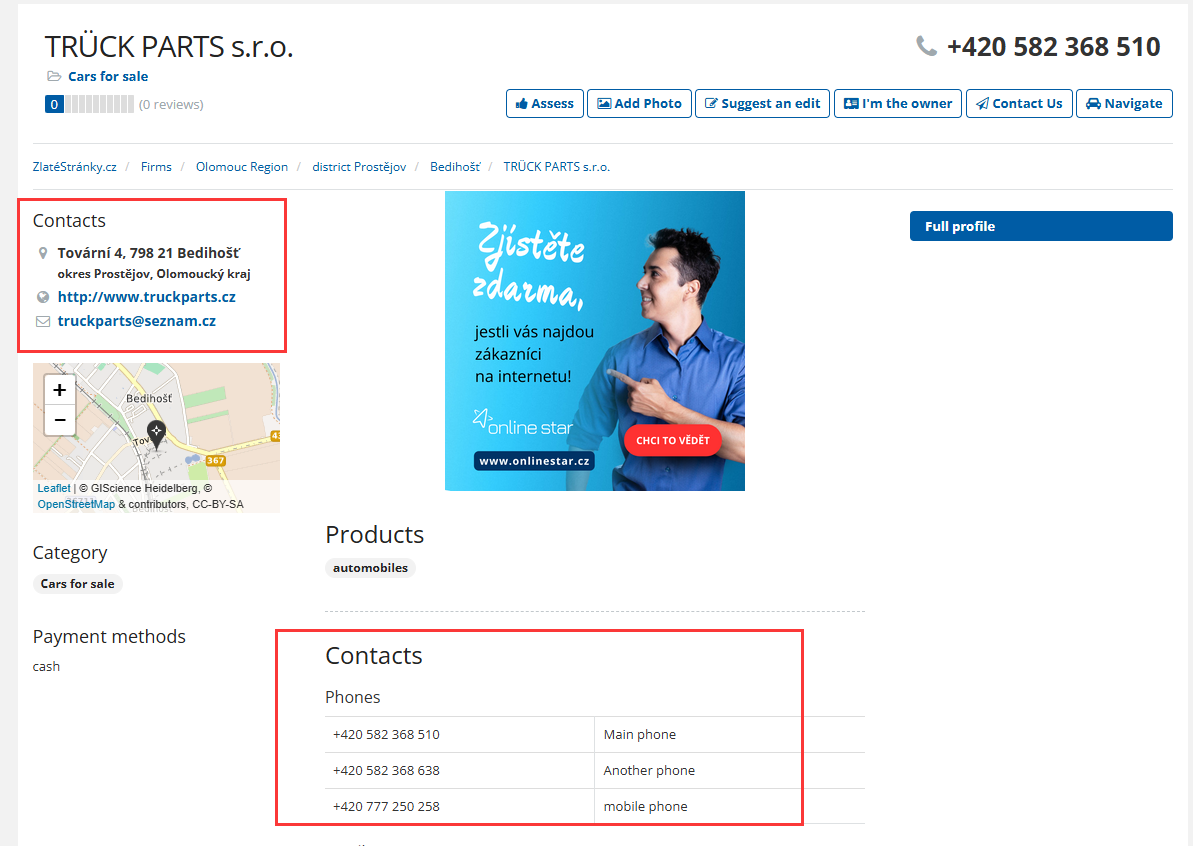Screen dimensions: 1193x846
Task: Go to ZlatéStránky.cz breadcrumb
Action: (x=75, y=167)
